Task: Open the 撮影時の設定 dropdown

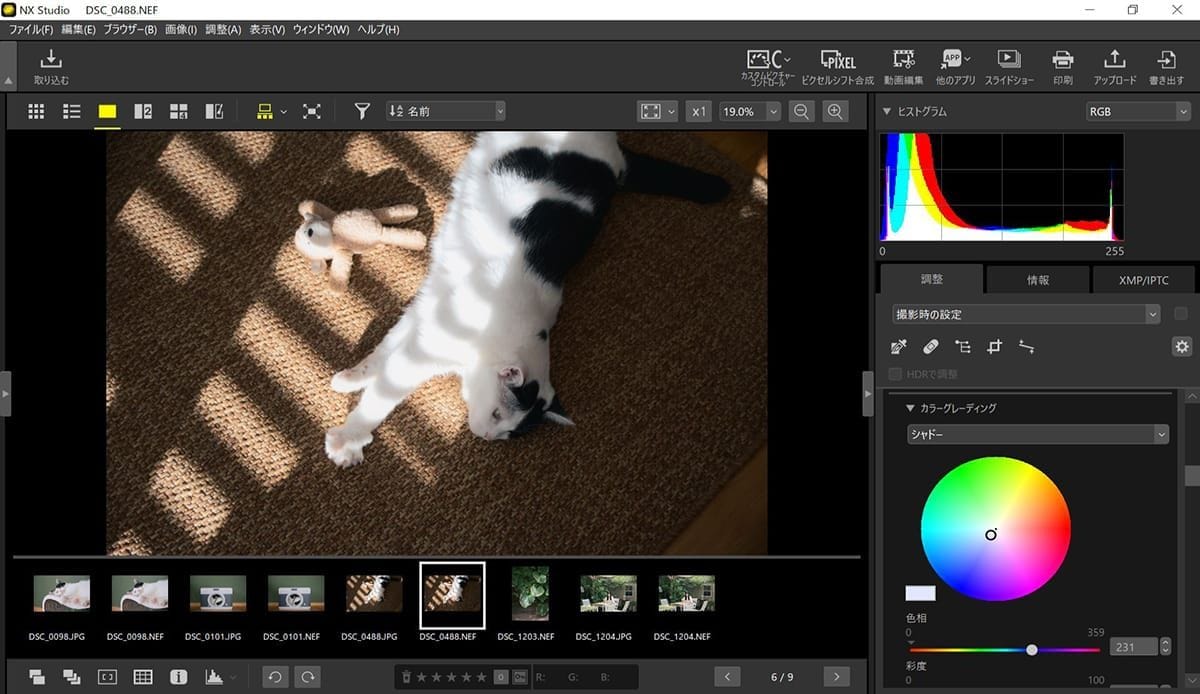Action: [1026, 313]
